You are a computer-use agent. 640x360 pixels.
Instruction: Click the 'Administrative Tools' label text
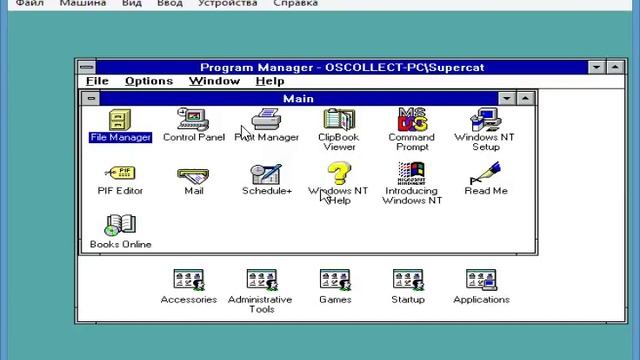tap(260, 304)
